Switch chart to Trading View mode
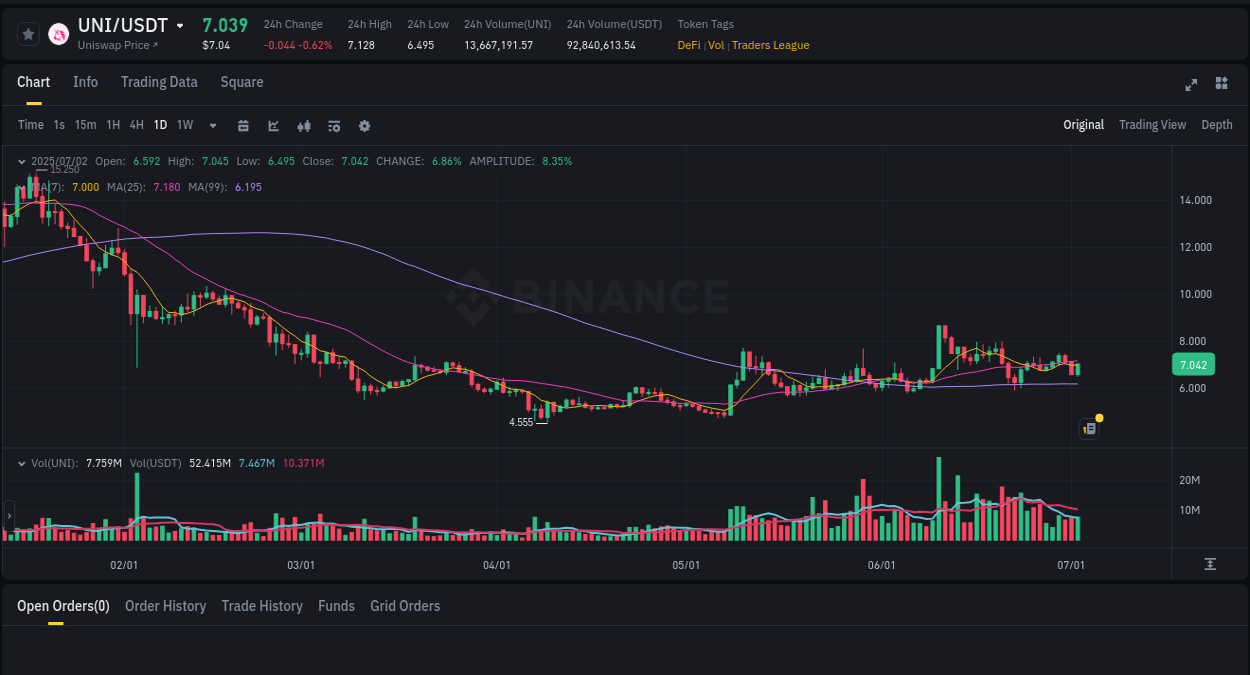This screenshot has width=1250, height=675. [1152, 125]
